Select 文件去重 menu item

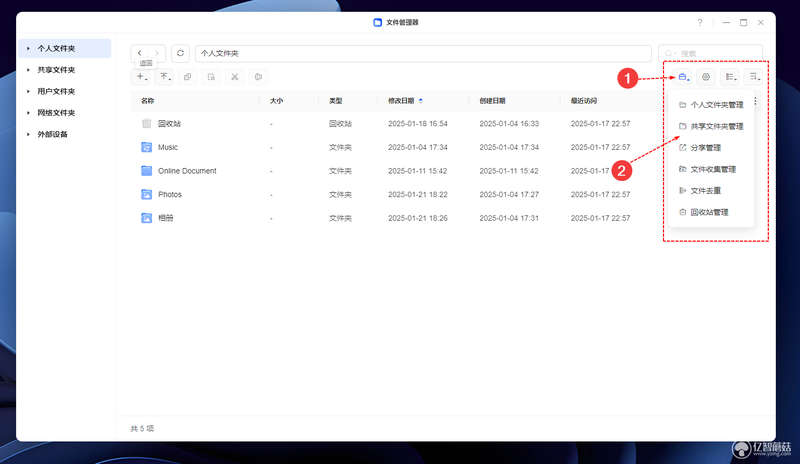[711, 190]
